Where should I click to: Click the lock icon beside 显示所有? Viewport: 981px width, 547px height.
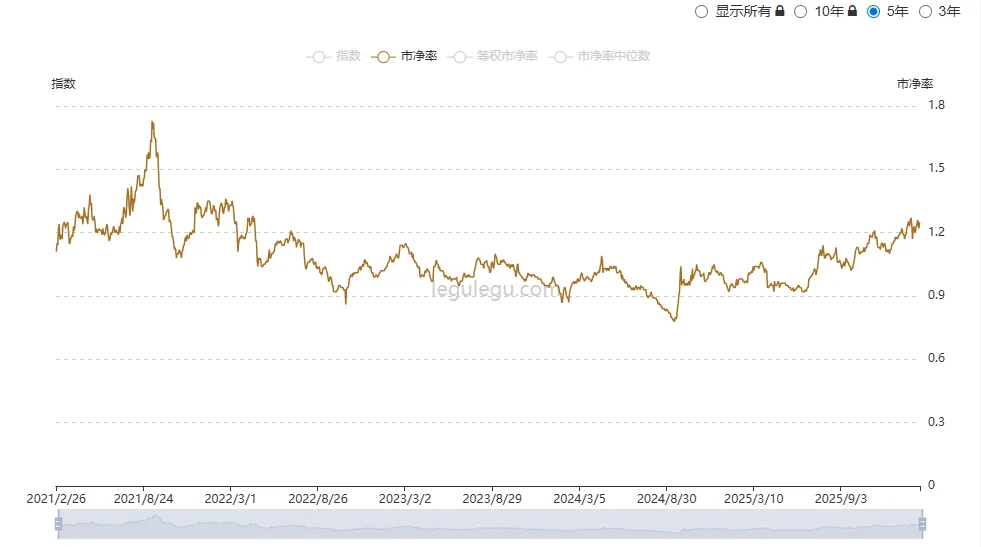point(780,11)
